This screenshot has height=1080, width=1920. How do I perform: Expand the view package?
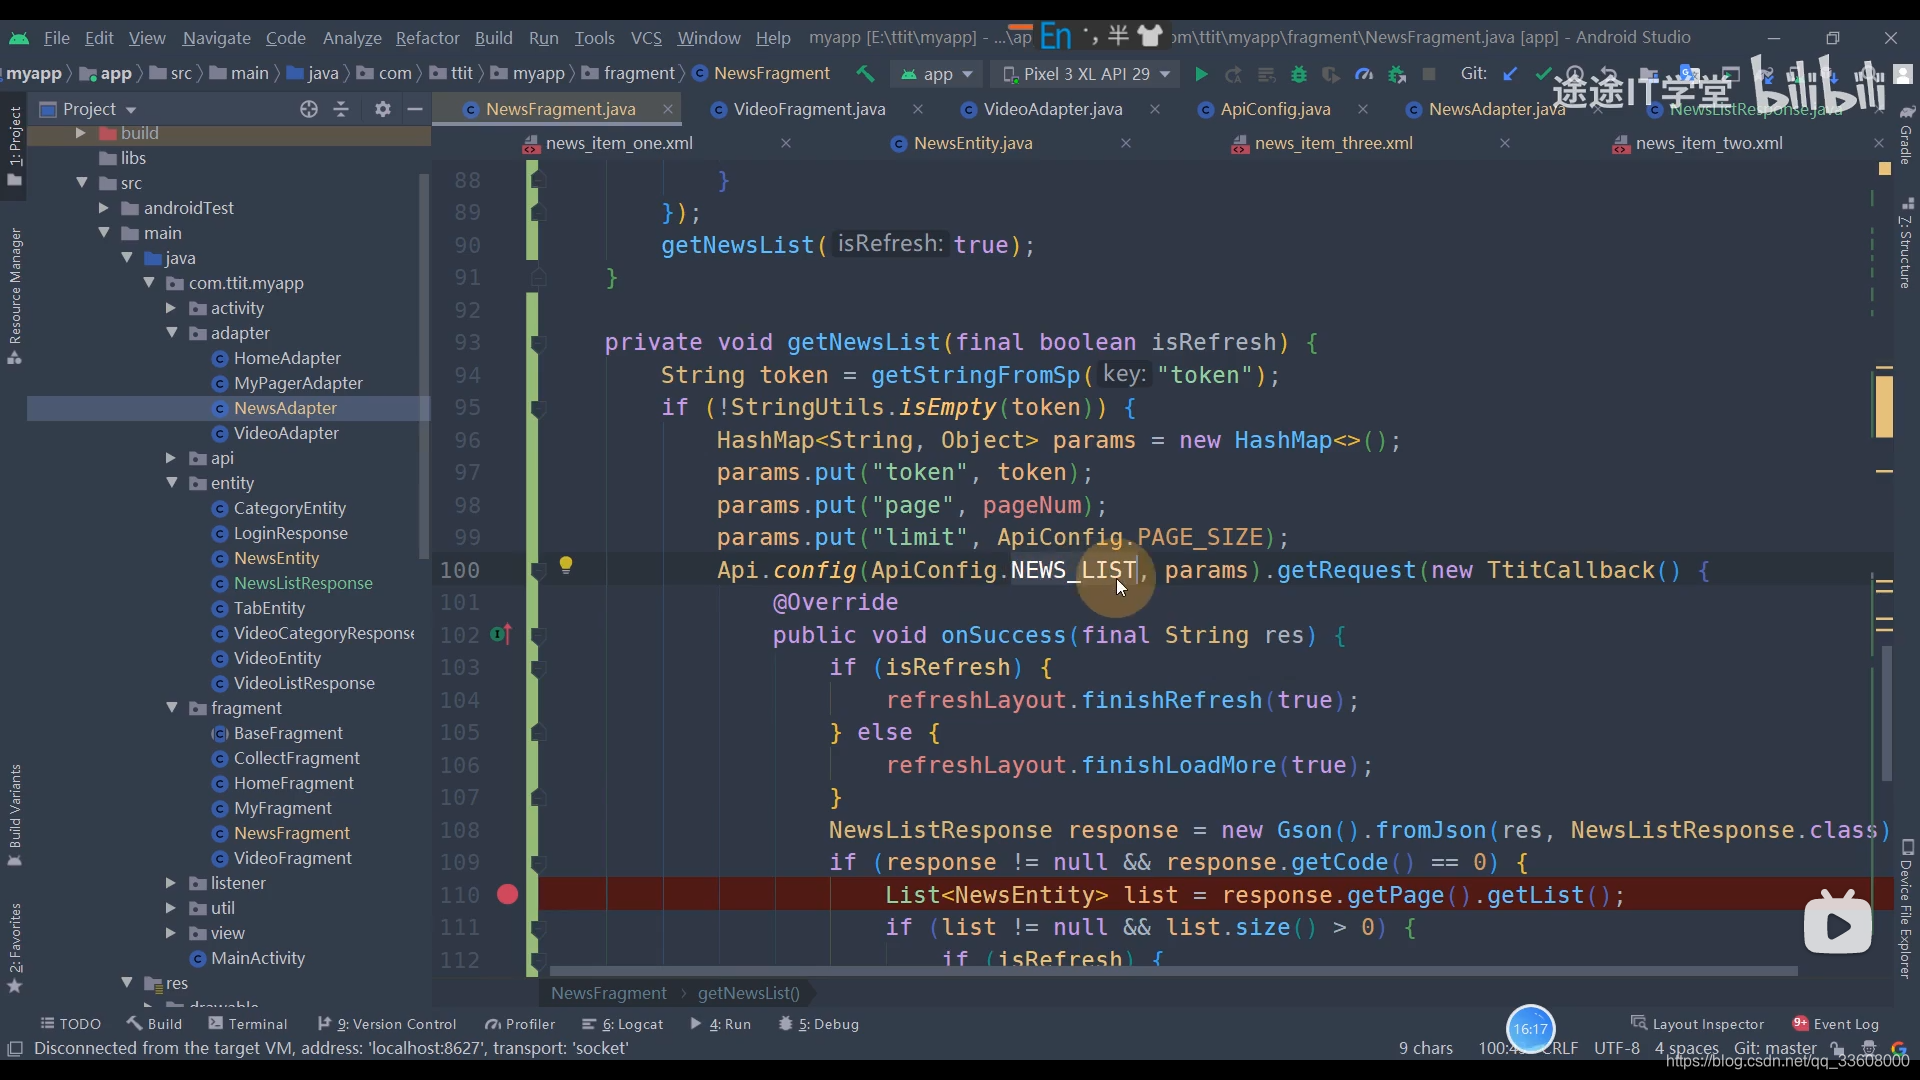(171, 933)
